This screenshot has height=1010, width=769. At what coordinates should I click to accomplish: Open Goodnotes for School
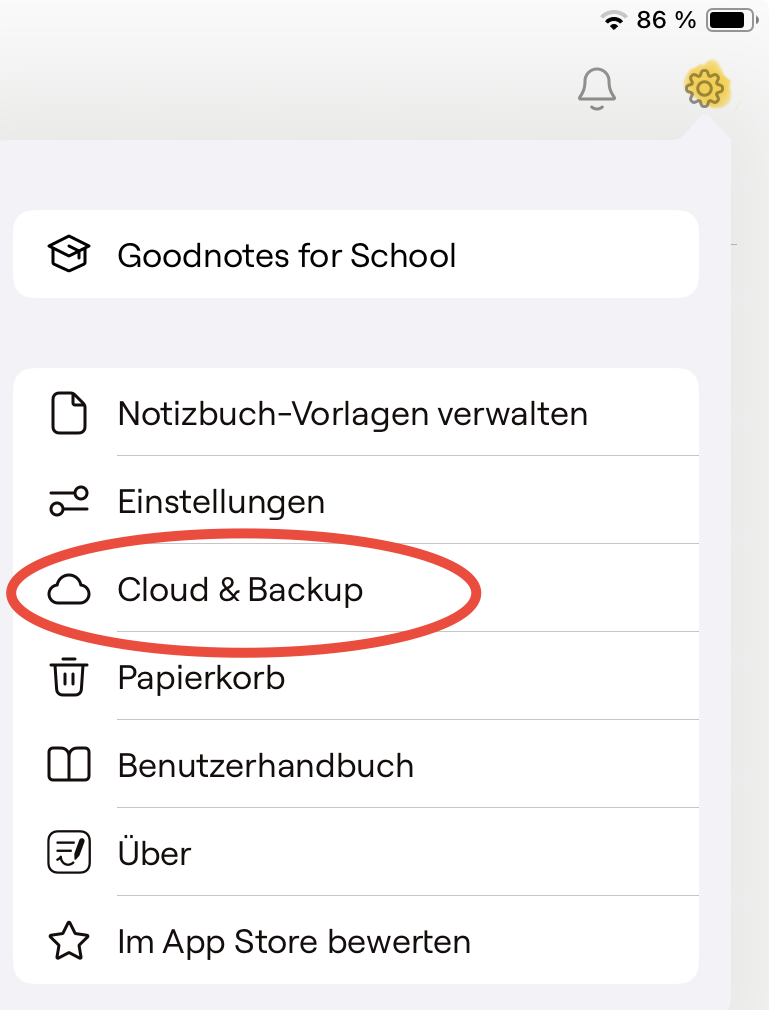pos(287,255)
